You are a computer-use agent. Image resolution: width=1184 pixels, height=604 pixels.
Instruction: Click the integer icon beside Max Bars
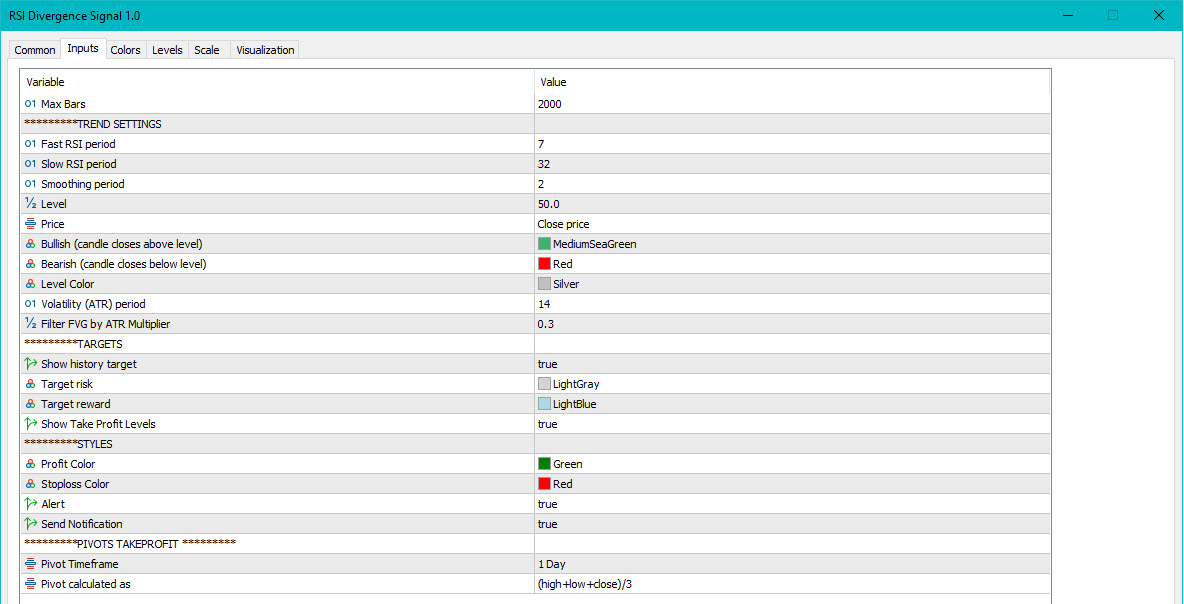pos(30,104)
